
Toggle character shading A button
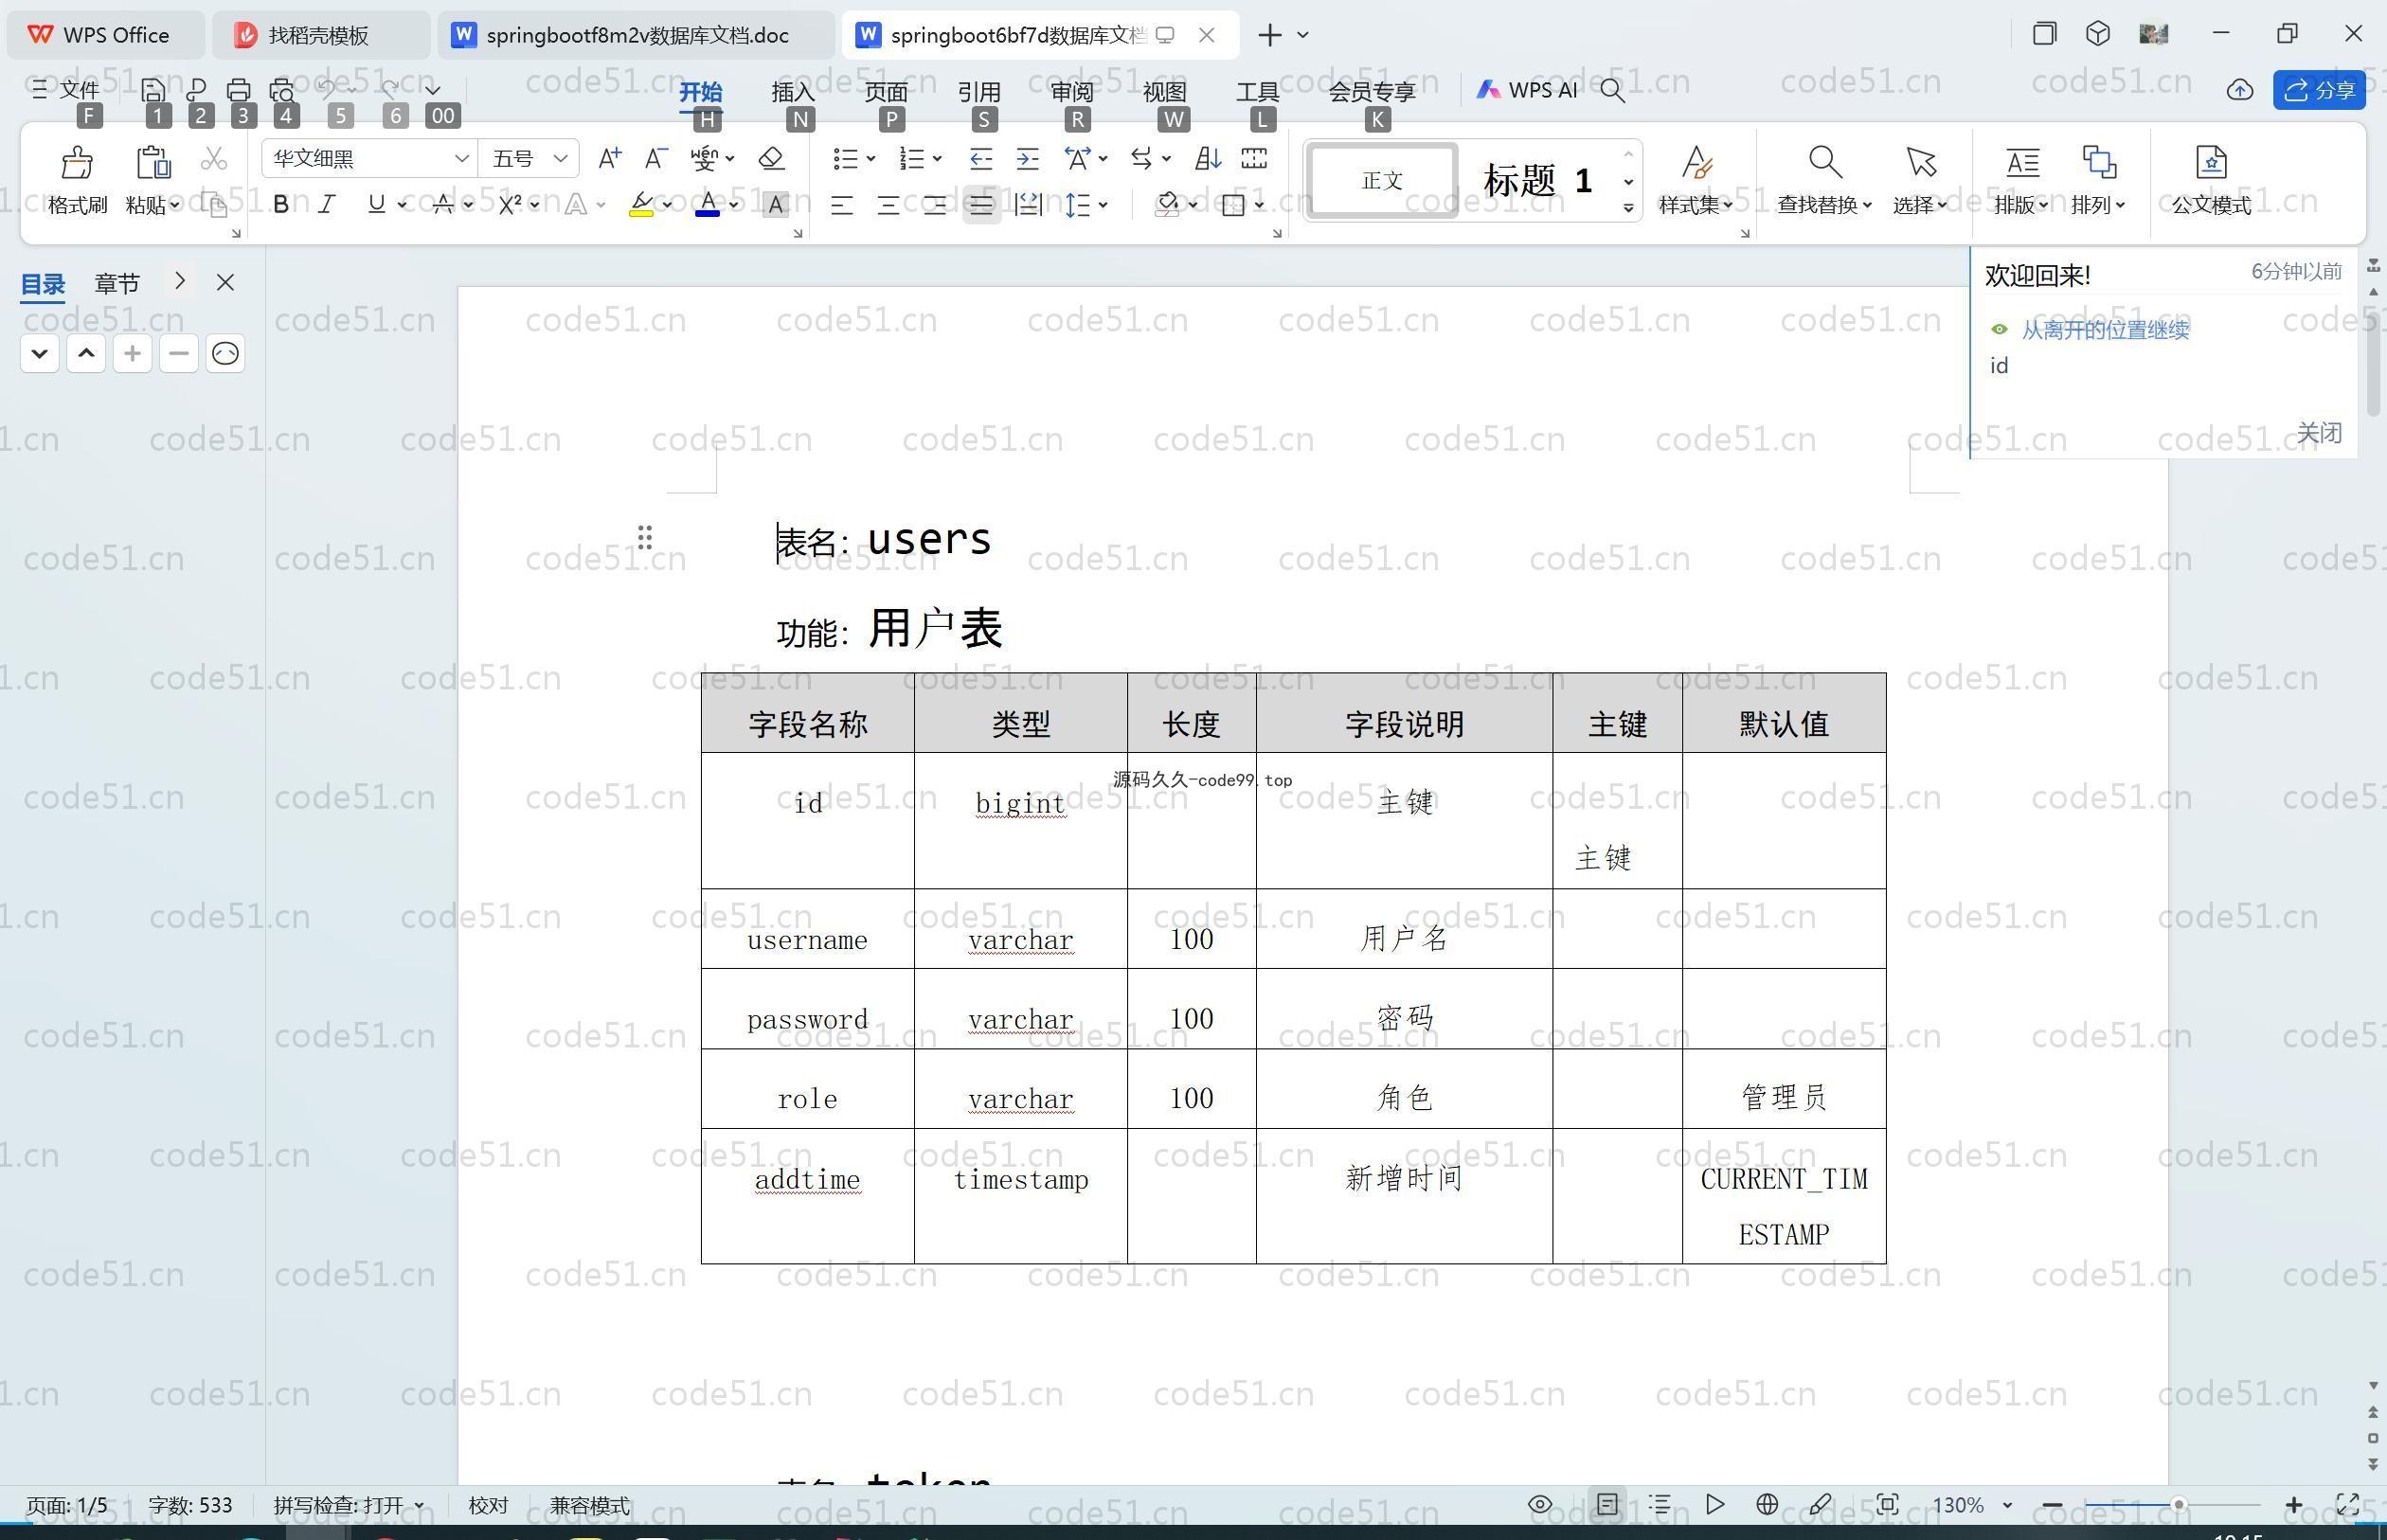[775, 205]
